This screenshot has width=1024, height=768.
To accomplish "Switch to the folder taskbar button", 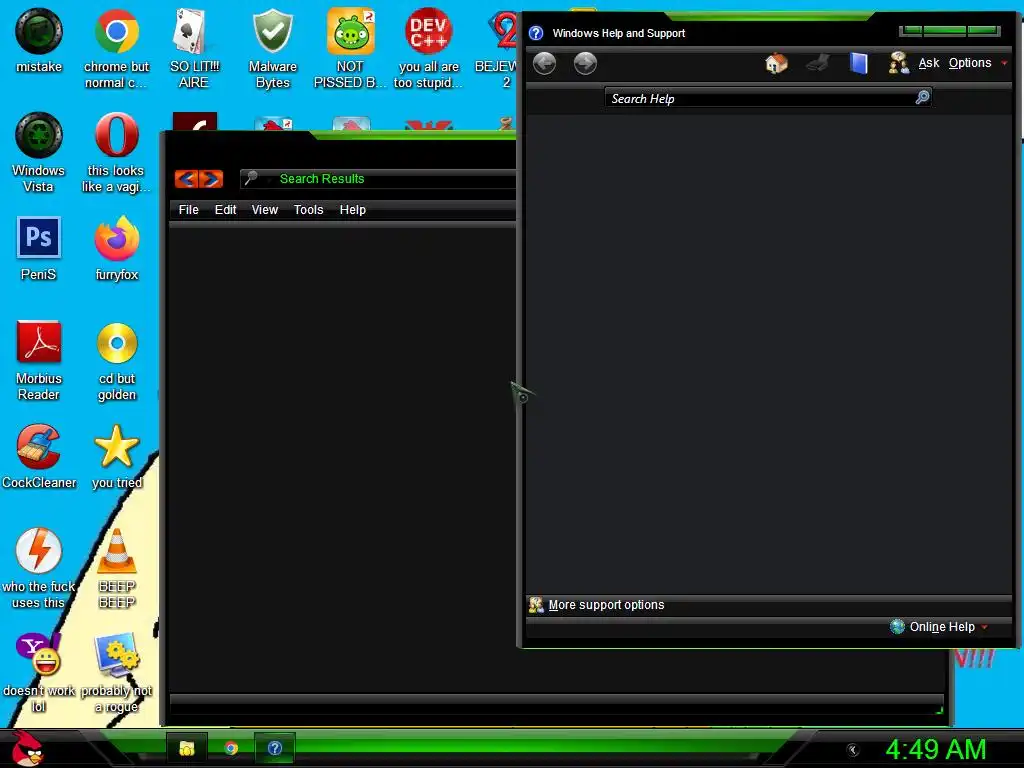I will point(187,748).
